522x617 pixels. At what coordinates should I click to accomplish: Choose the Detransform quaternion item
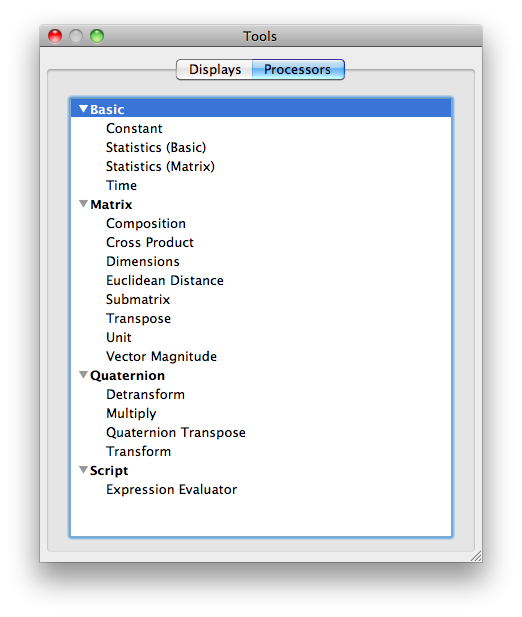(x=146, y=394)
